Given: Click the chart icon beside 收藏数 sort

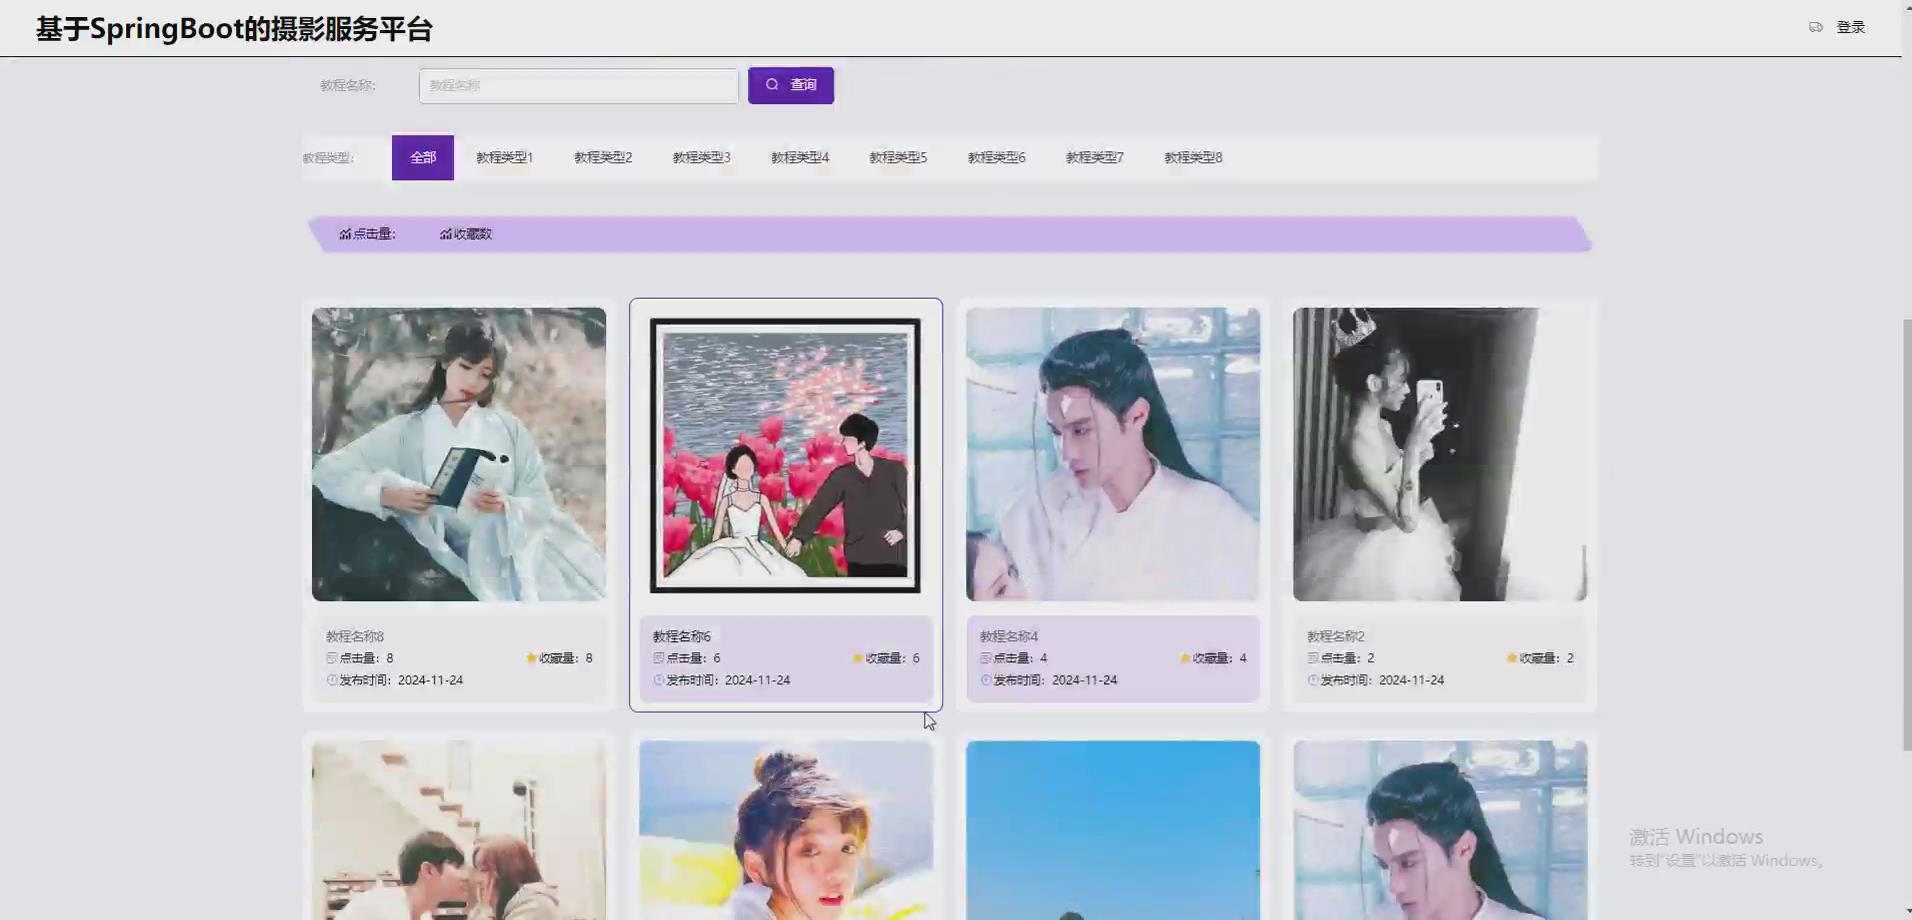Looking at the screenshot, I should pos(446,234).
